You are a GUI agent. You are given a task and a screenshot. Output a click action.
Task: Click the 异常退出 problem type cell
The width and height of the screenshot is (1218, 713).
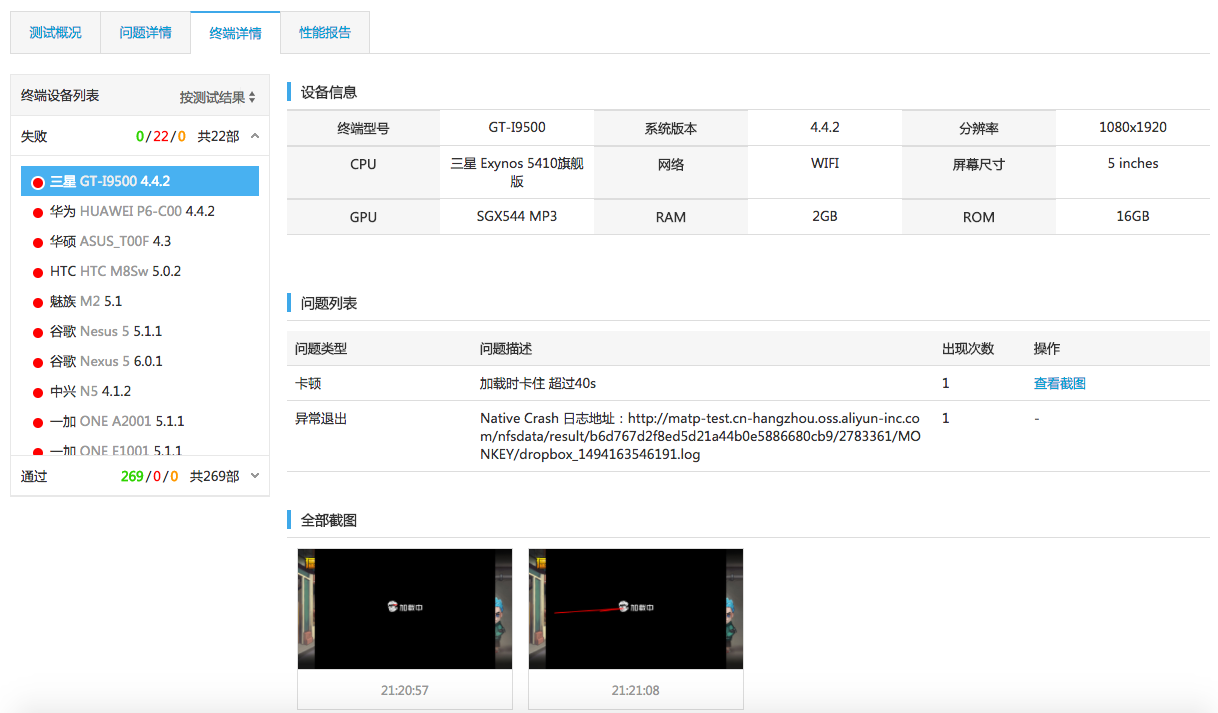tap(321, 419)
